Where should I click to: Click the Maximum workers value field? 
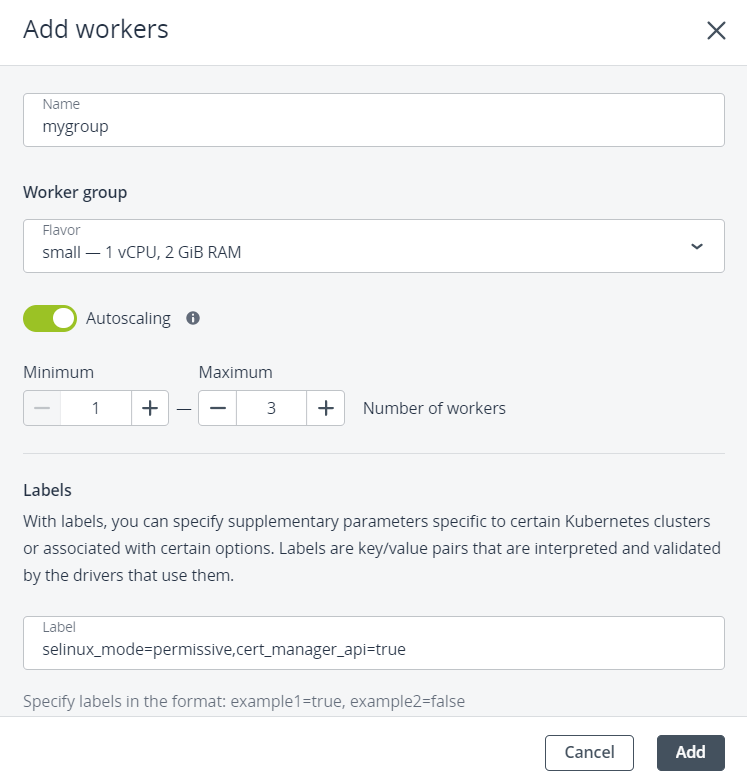[271, 408]
